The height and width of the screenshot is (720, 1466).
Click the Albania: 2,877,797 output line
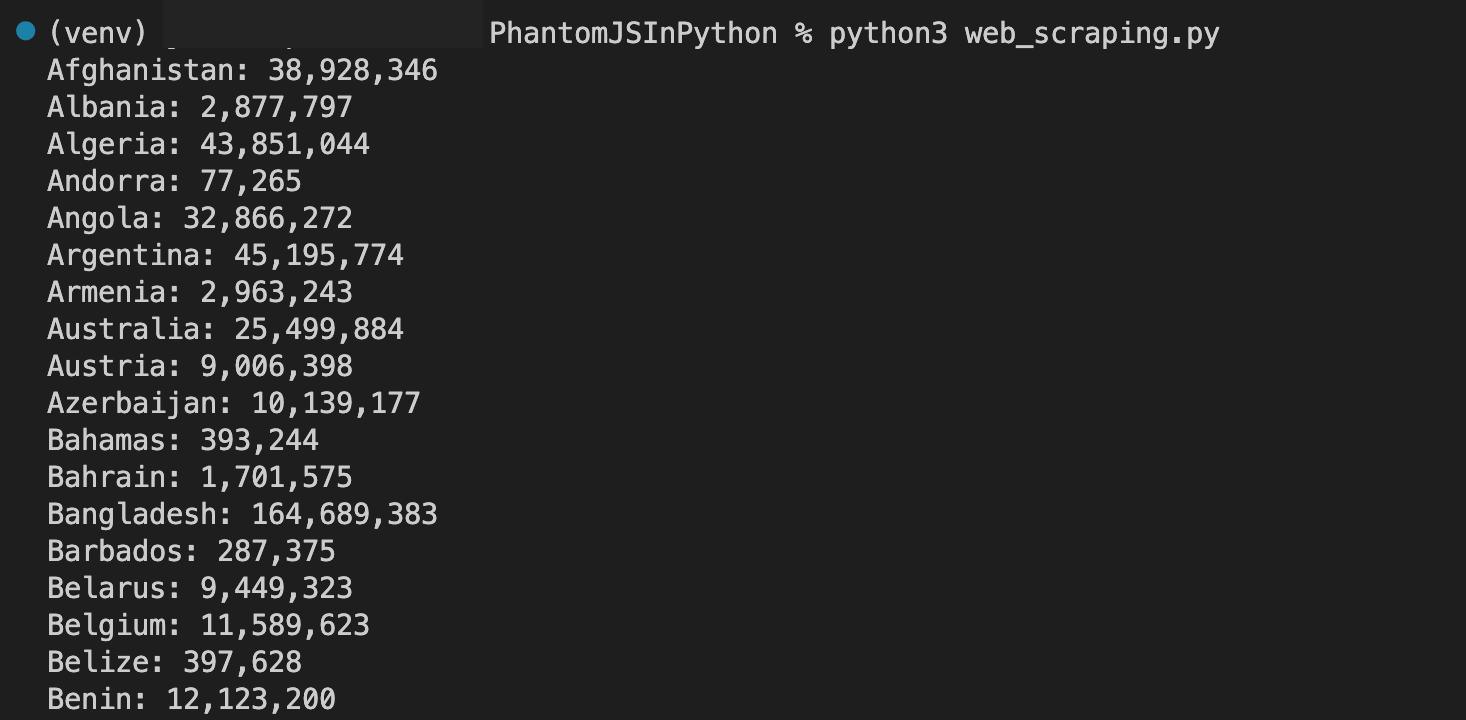[199, 107]
